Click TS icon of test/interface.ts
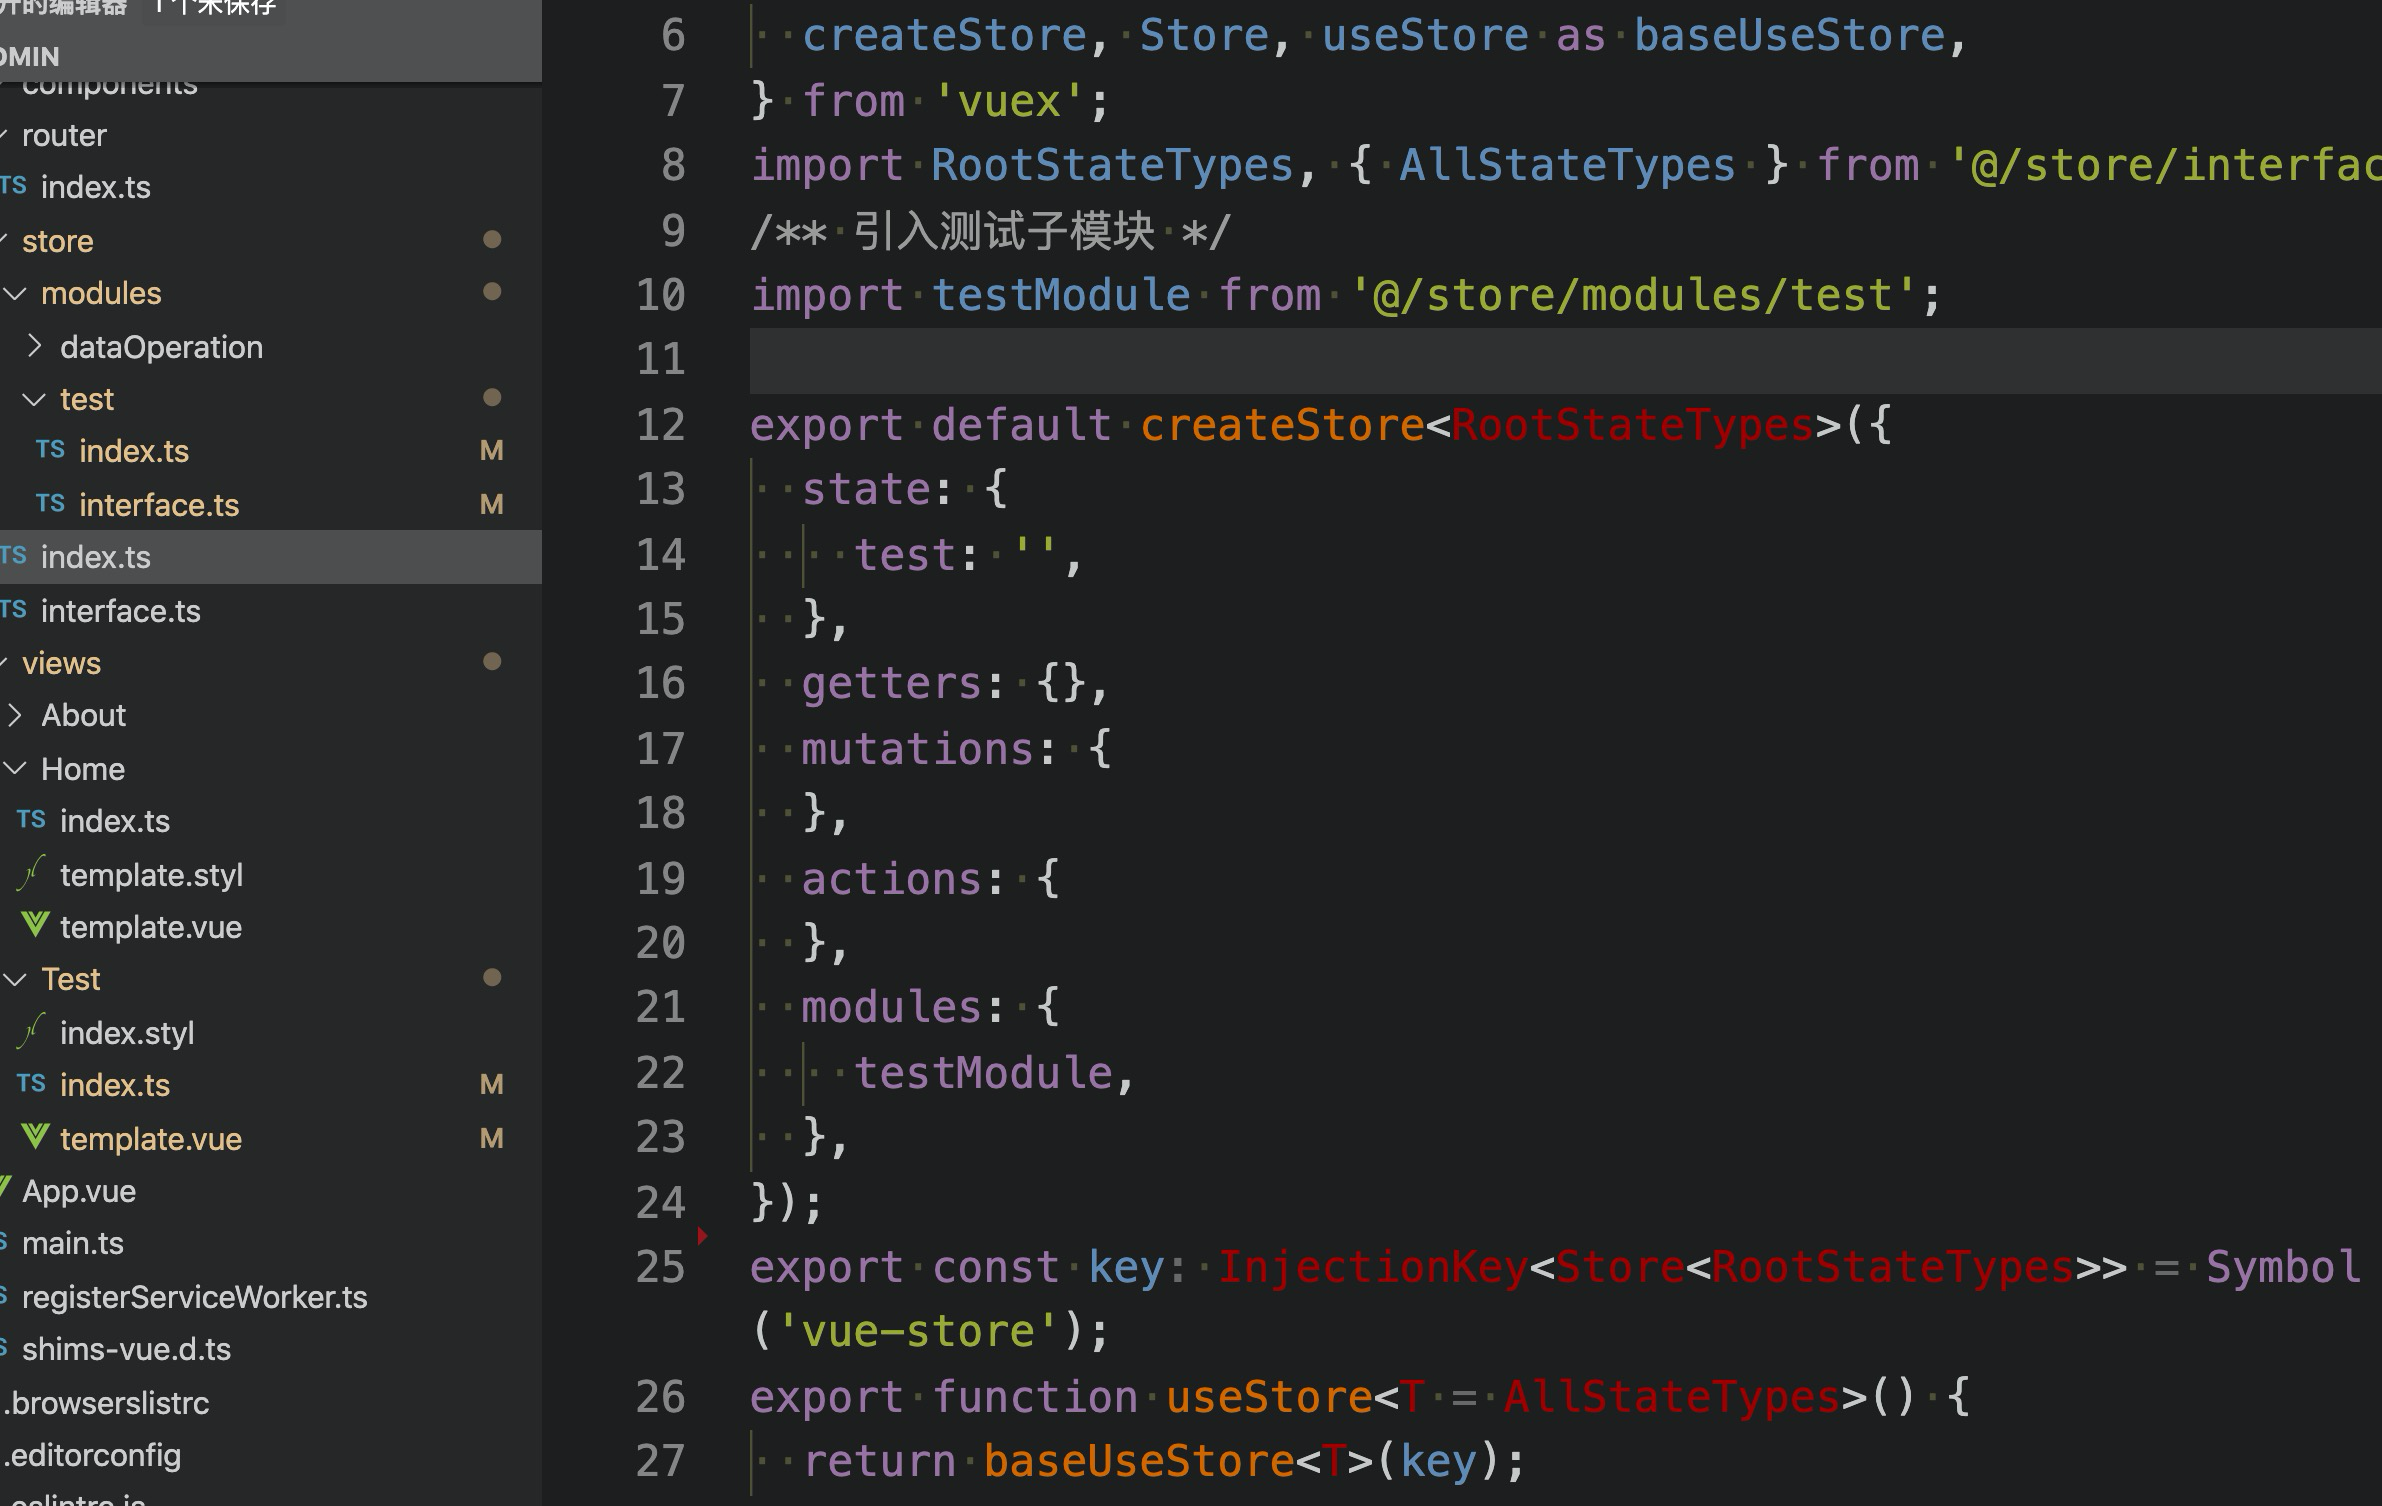Viewport: 2382px width, 1506px height. pyautogui.click(x=50, y=504)
